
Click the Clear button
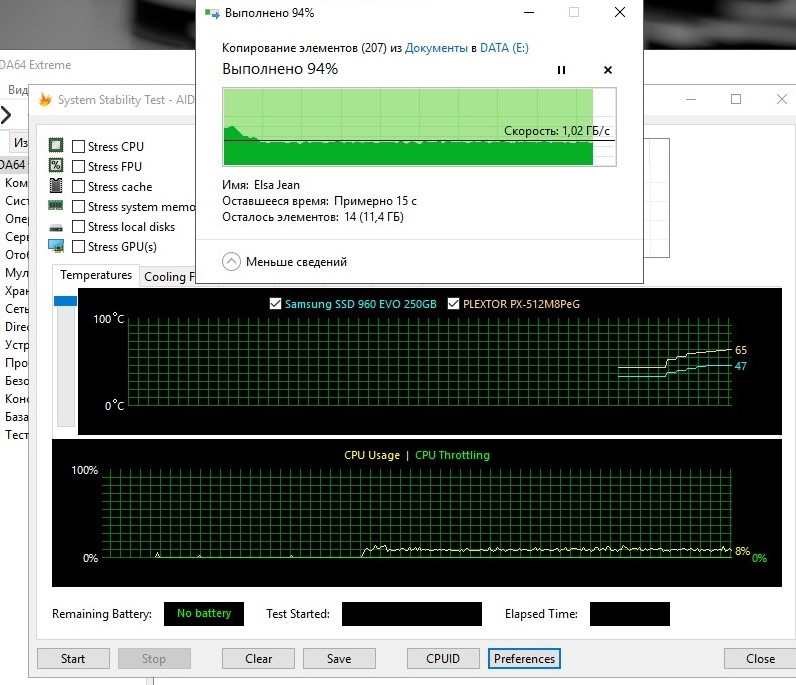tap(258, 659)
